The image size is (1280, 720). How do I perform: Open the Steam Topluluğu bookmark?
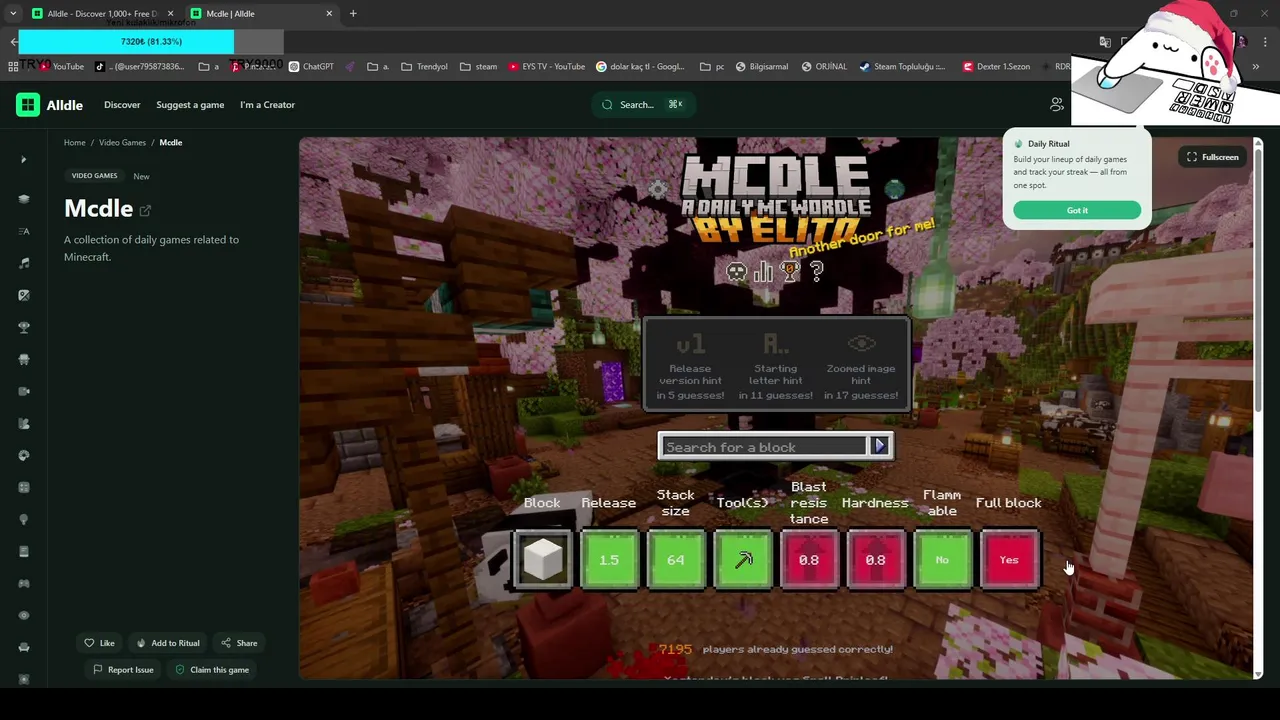[x=902, y=67]
